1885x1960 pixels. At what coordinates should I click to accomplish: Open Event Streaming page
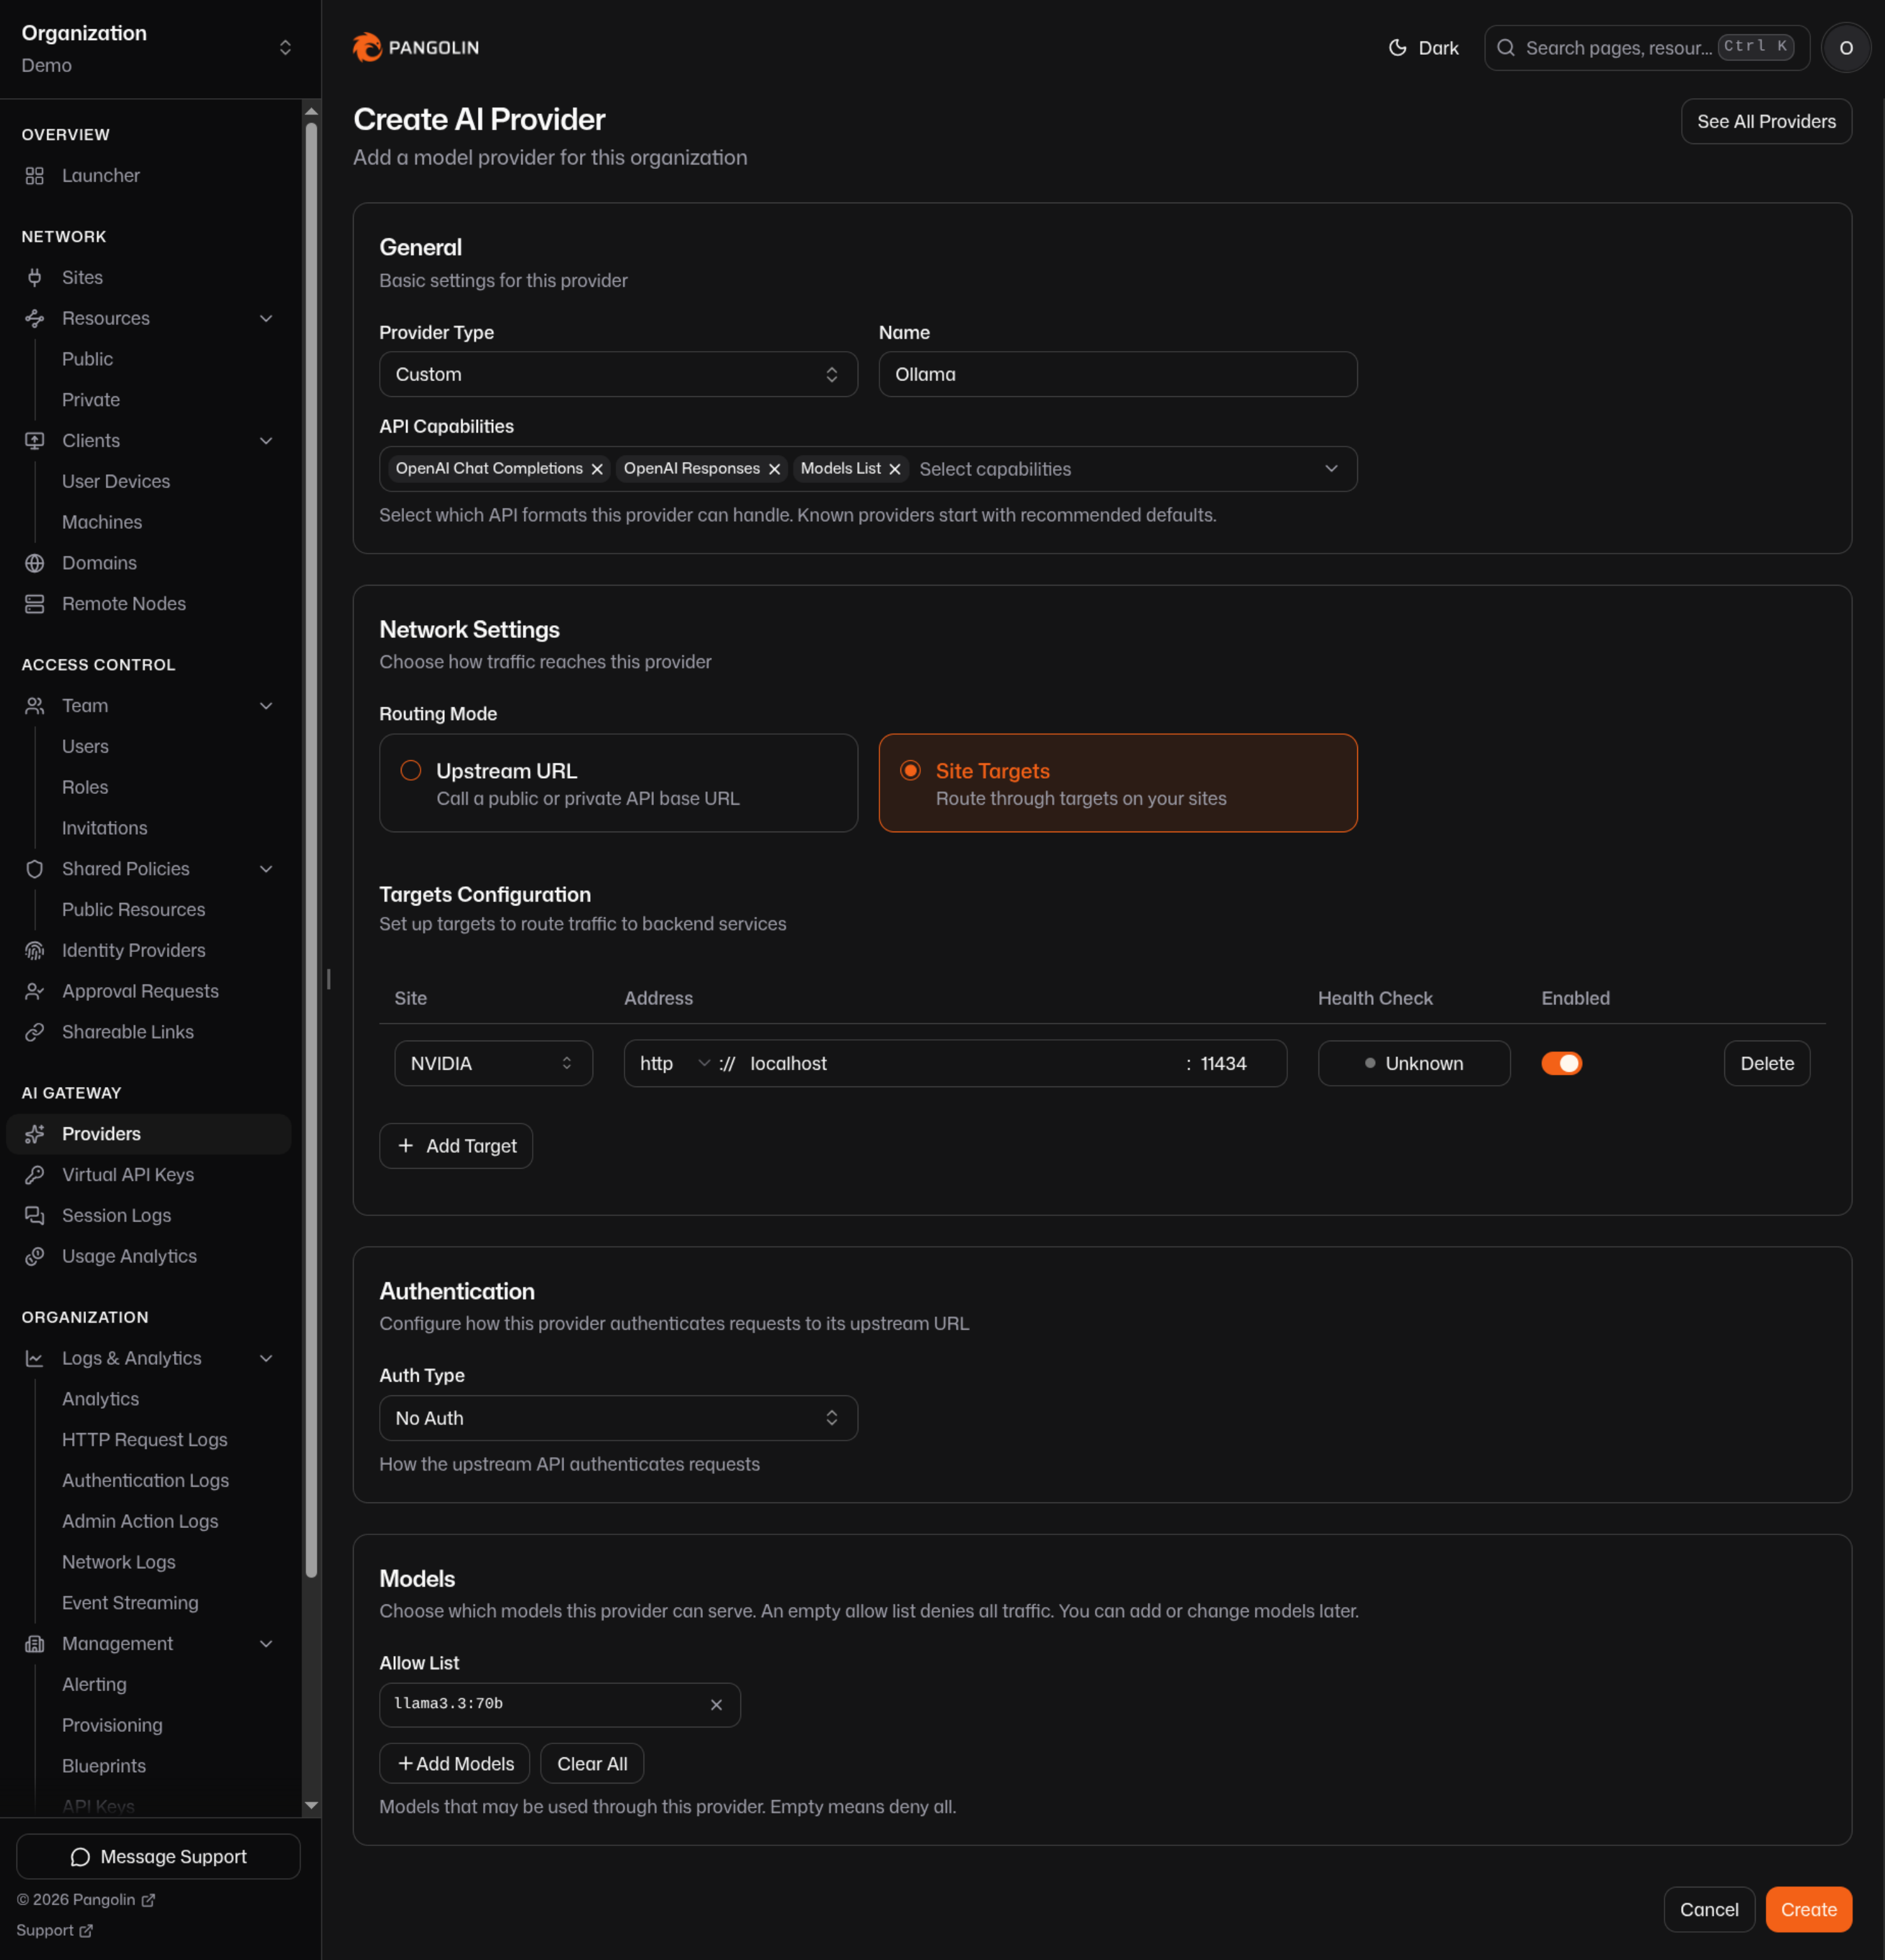pyautogui.click(x=130, y=1603)
